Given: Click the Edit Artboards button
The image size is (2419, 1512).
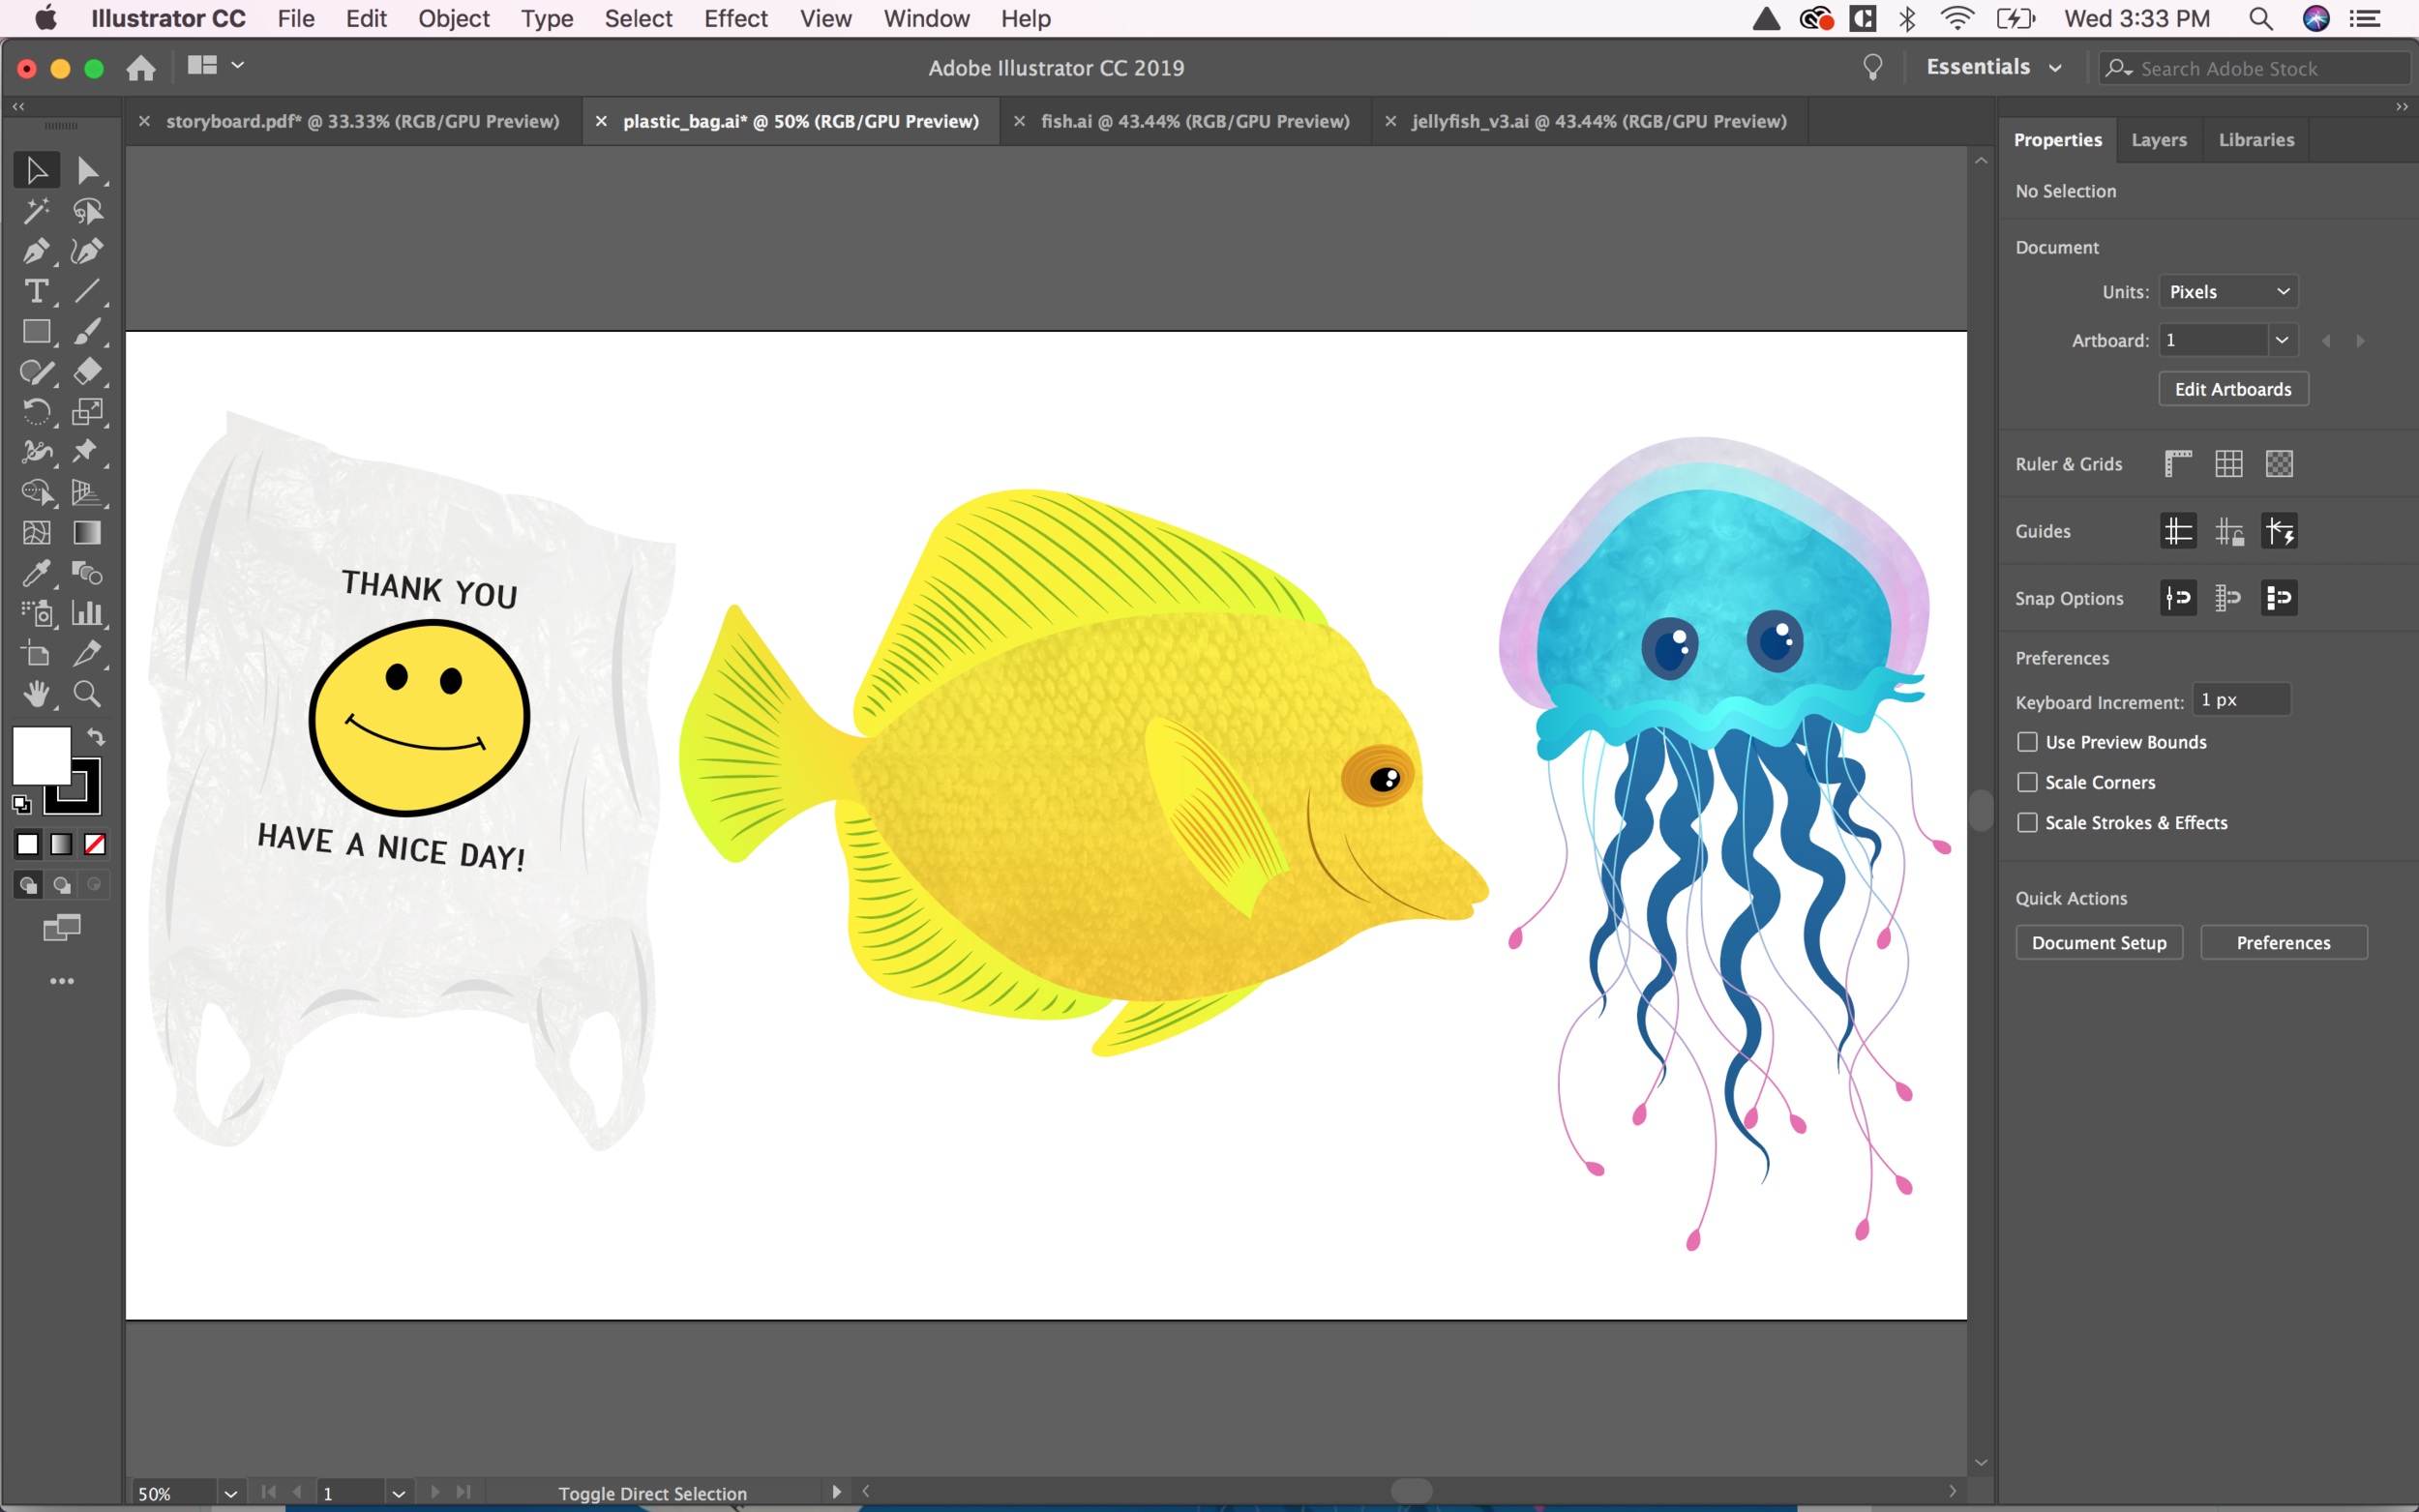Looking at the screenshot, I should click(2232, 389).
